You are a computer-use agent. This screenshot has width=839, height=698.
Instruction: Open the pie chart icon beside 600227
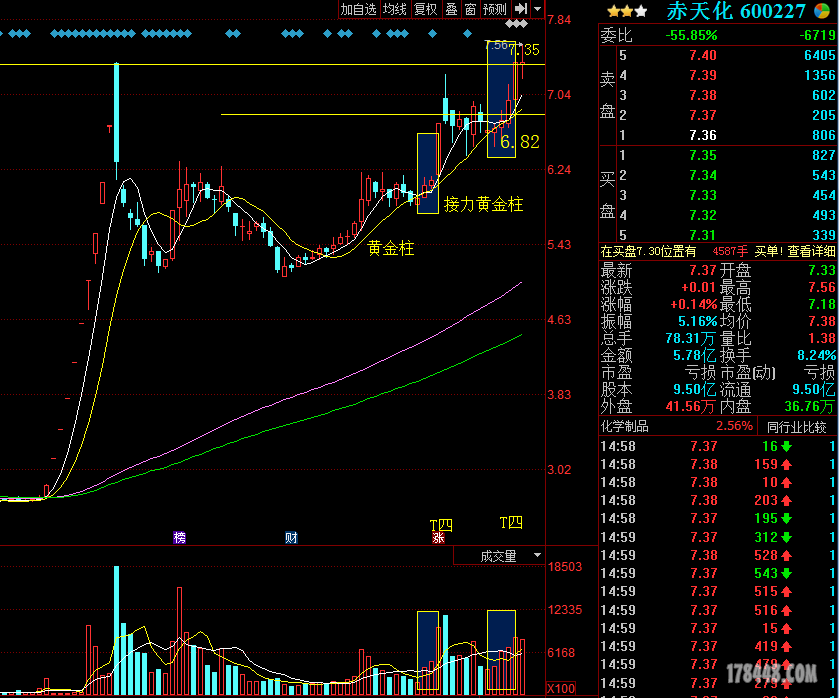point(822,11)
